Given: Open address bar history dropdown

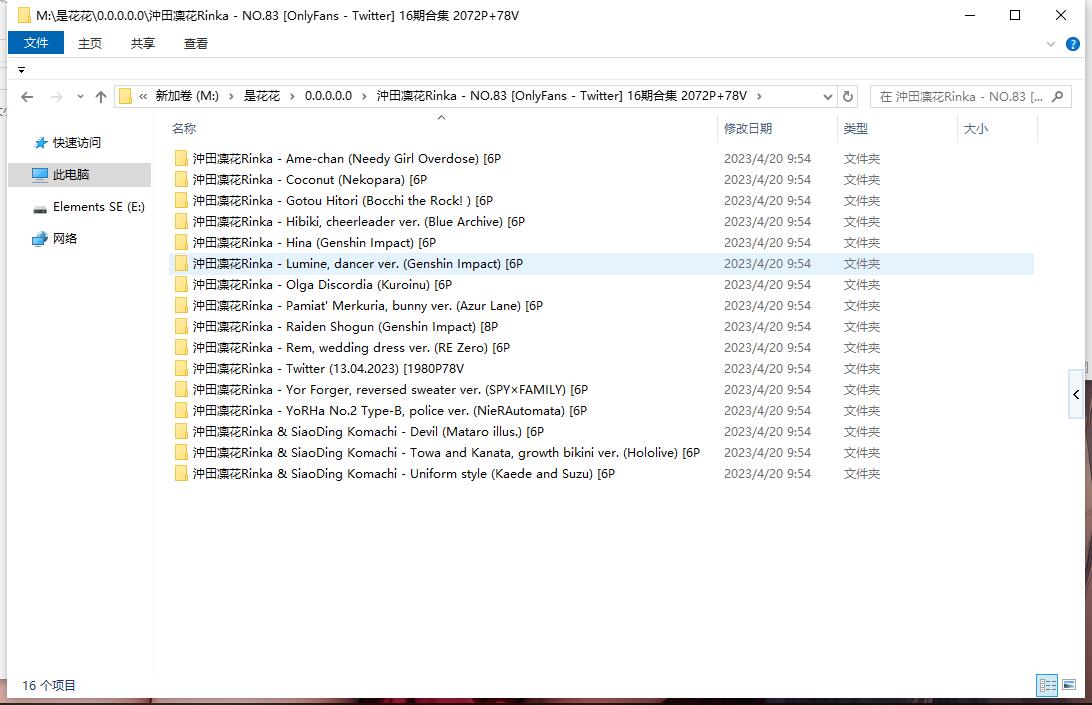Looking at the screenshot, I should 827,97.
